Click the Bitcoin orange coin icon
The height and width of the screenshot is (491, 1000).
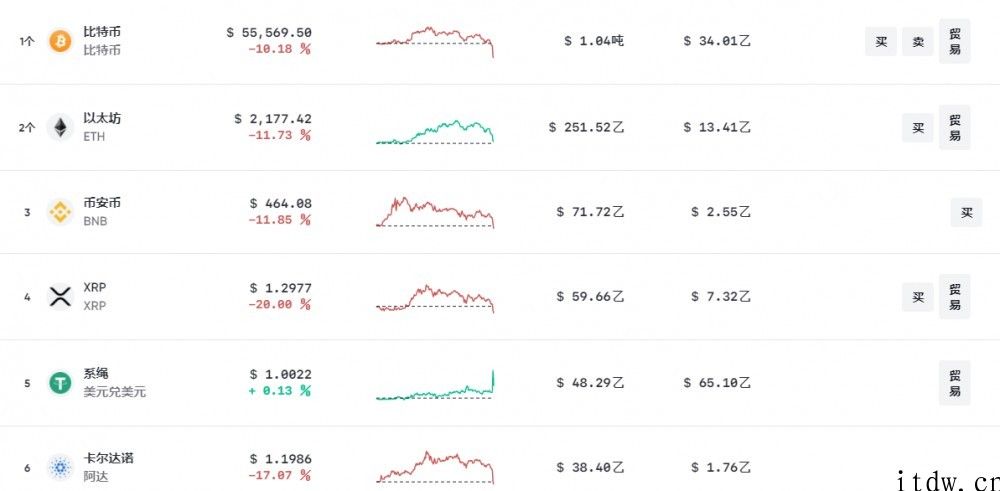click(61, 41)
